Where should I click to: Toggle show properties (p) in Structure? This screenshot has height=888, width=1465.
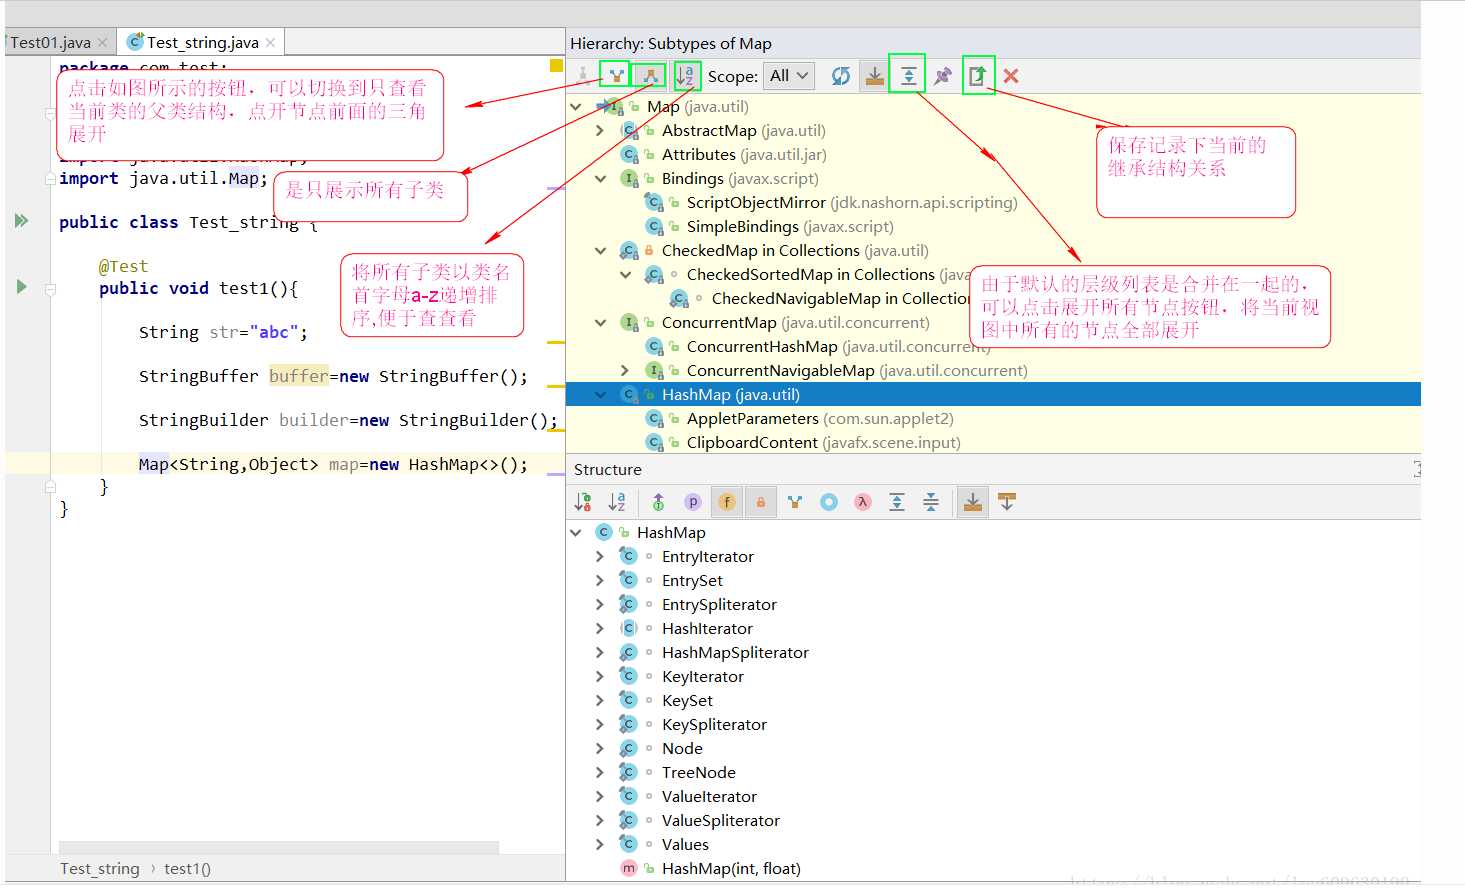pyautogui.click(x=692, y=502)
